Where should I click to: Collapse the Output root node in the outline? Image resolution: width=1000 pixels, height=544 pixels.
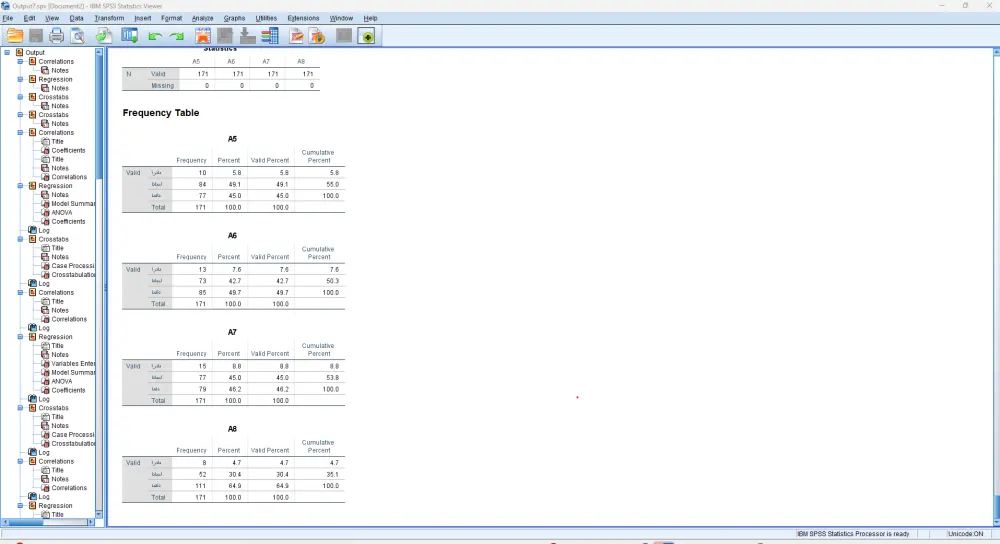7,52
